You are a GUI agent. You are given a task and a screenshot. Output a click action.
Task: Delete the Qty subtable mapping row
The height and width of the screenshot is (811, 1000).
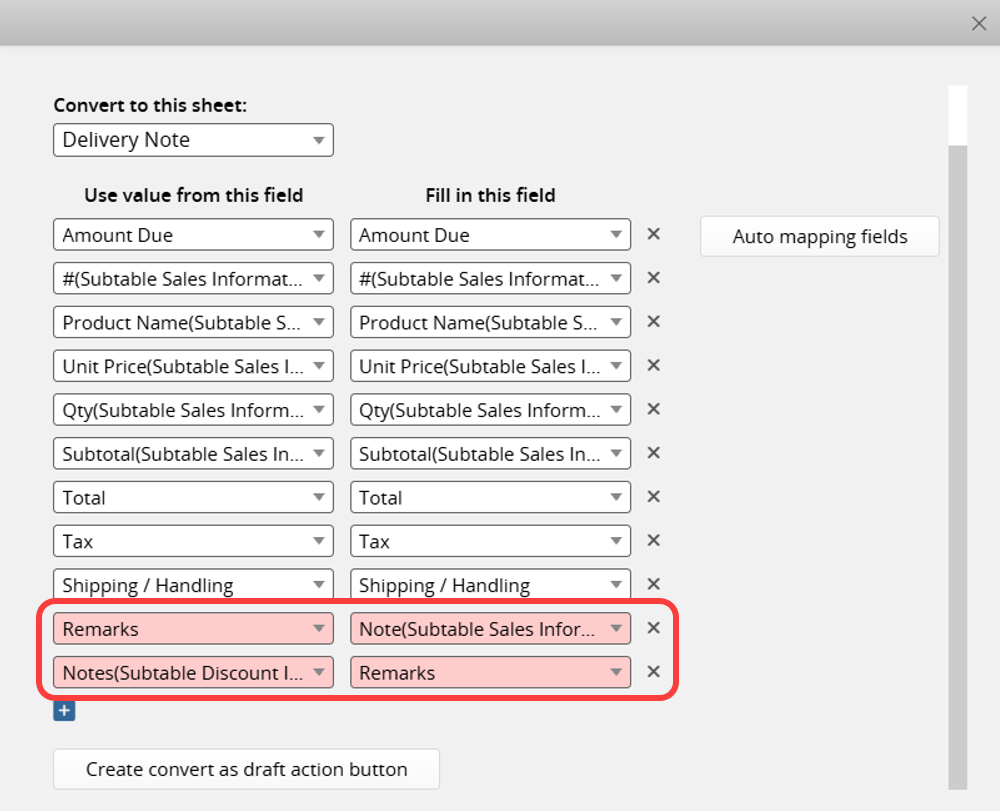click(653, 409)
